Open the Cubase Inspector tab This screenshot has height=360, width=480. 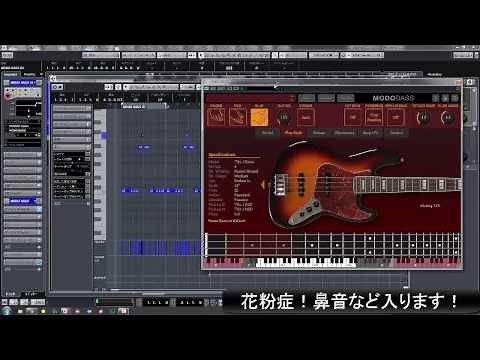point(10,74)
